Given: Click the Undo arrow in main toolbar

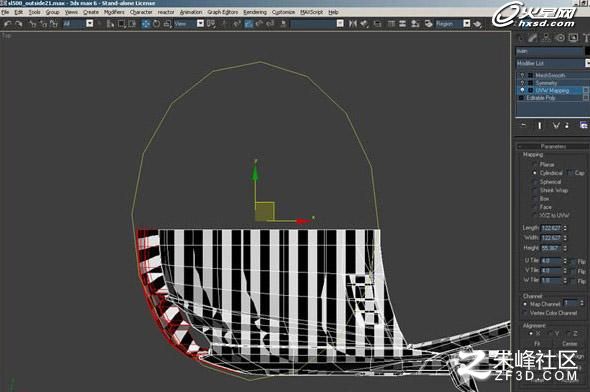Looking at the screenshot, I should 8,24.
